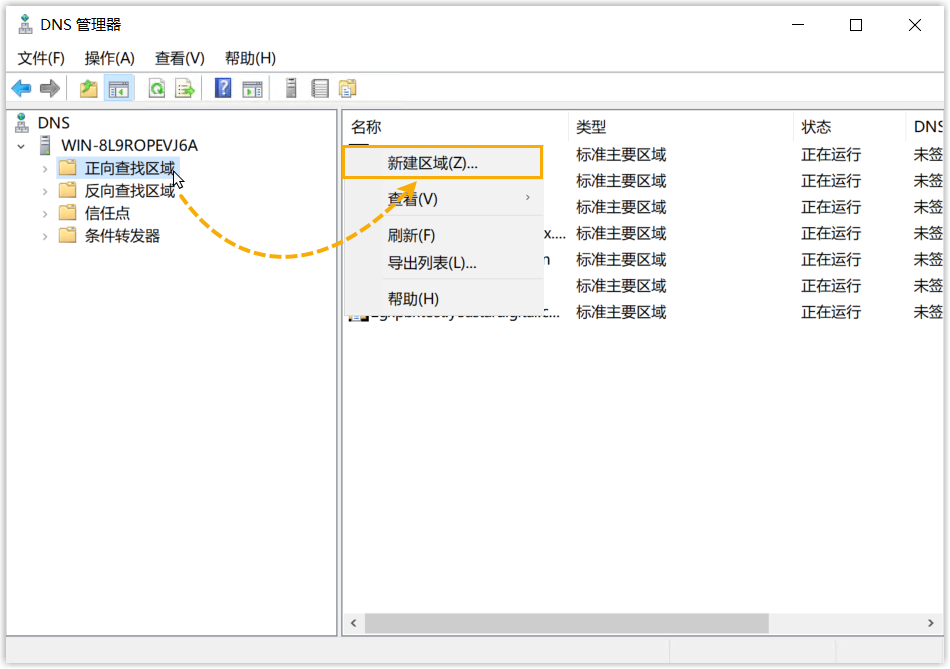Sort by the 类型 column header
Viewport: 950px width, 669px height.
point(591,127)
